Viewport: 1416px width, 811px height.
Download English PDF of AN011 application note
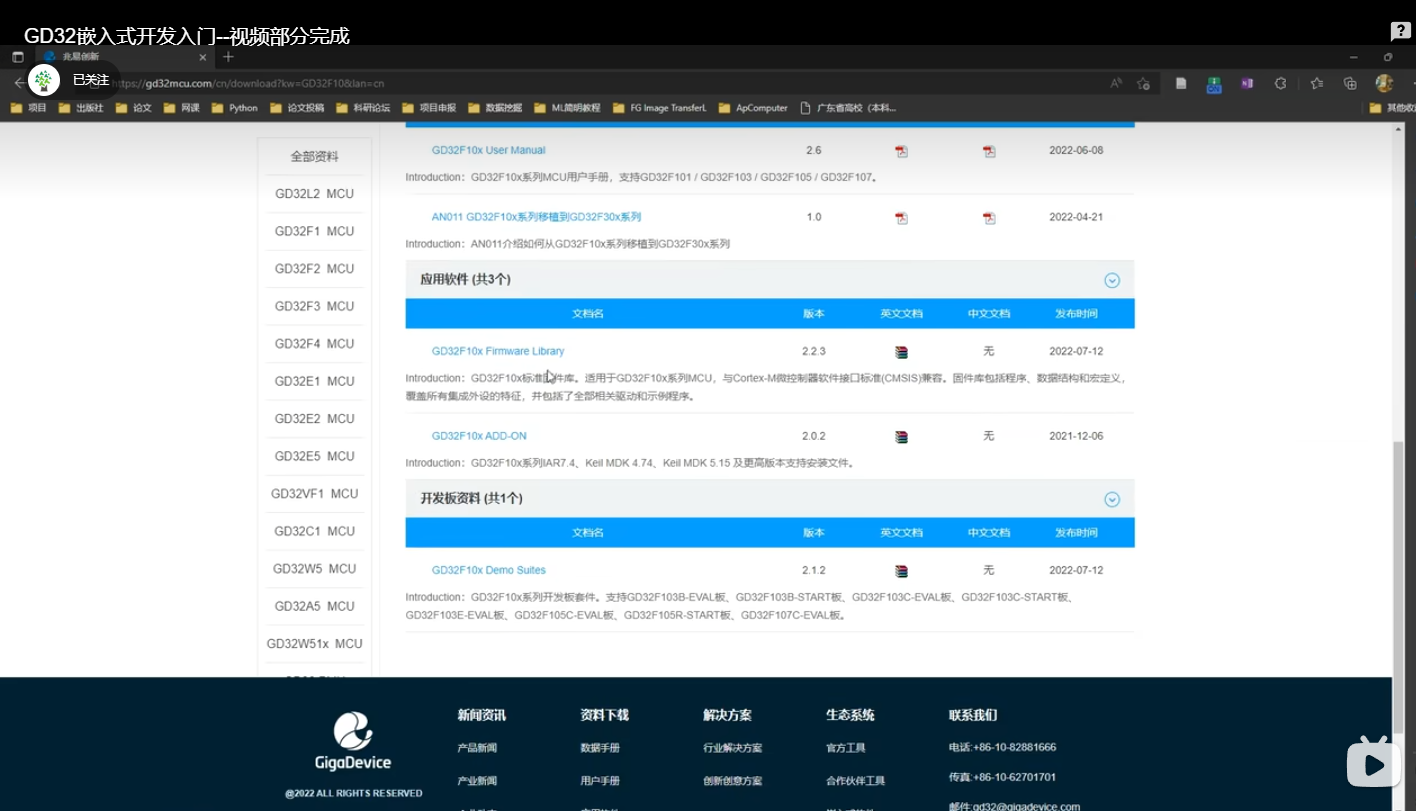(901, 218)
